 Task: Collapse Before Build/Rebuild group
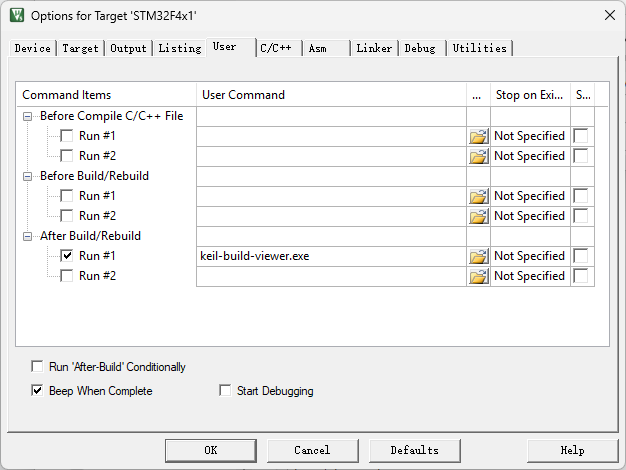click(x=27, y=176)
